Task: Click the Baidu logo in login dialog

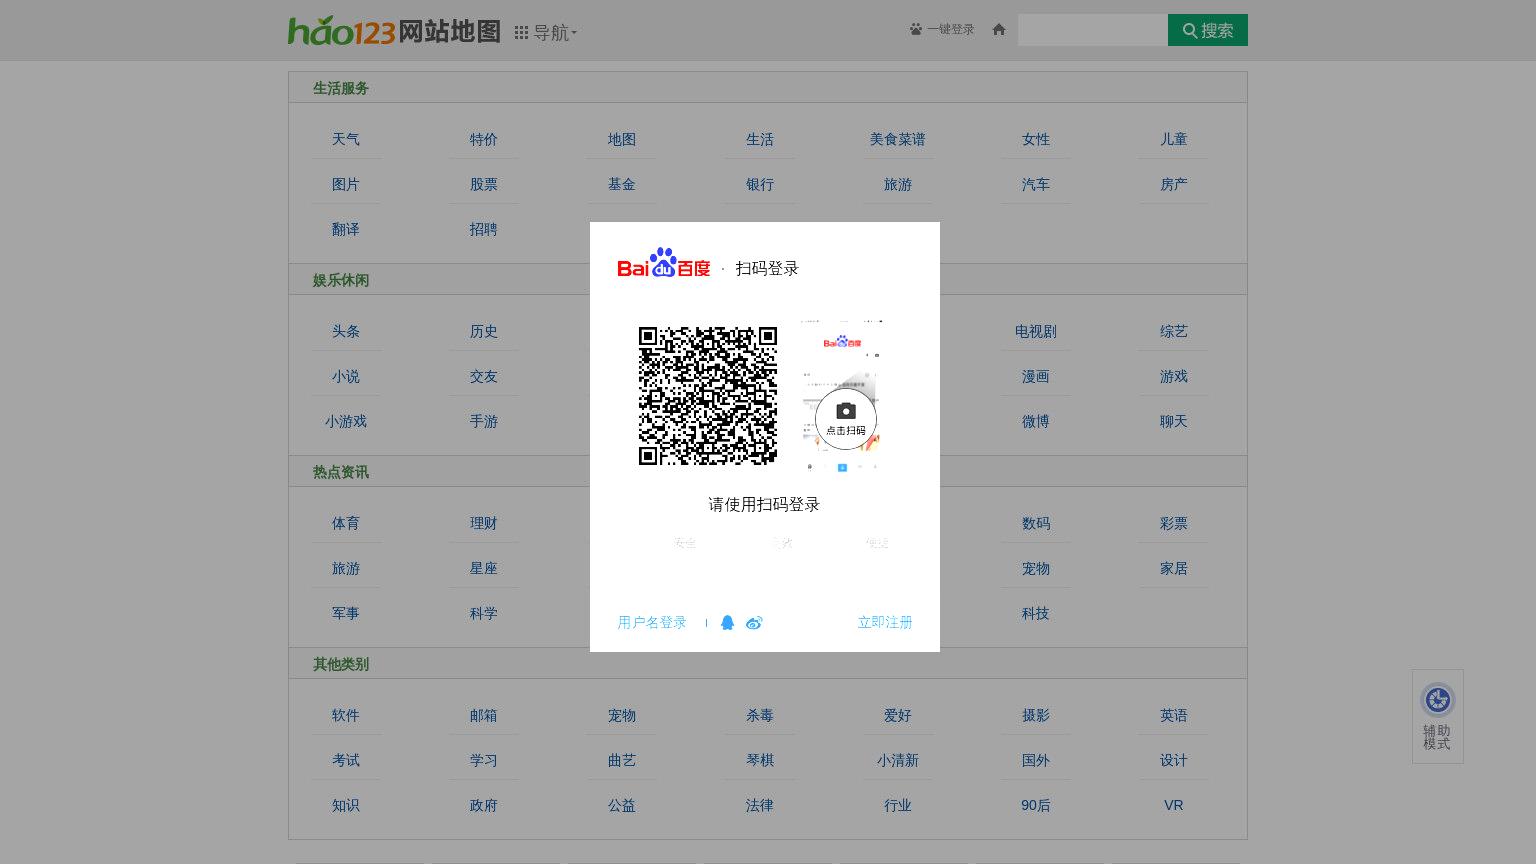Action: (x=664, y=264)
